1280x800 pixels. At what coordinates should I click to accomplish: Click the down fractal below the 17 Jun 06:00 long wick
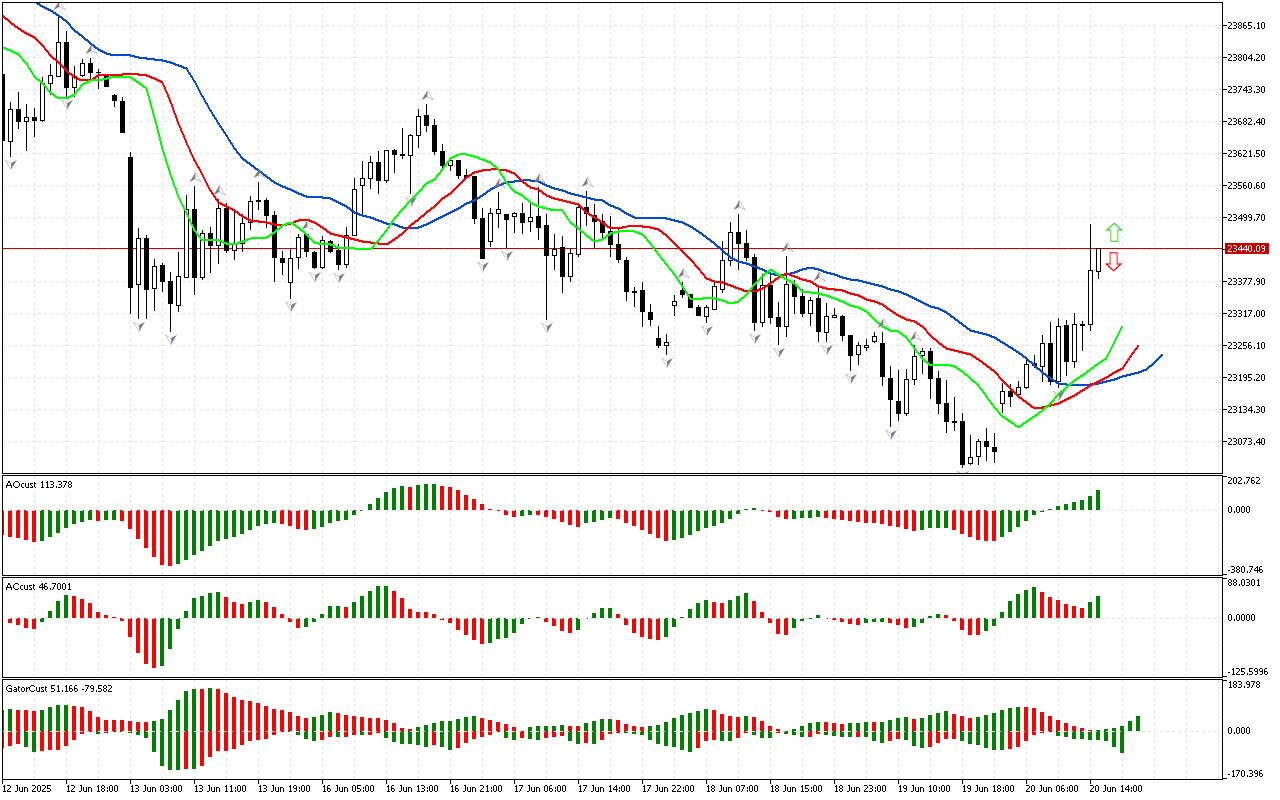(547, 326)
